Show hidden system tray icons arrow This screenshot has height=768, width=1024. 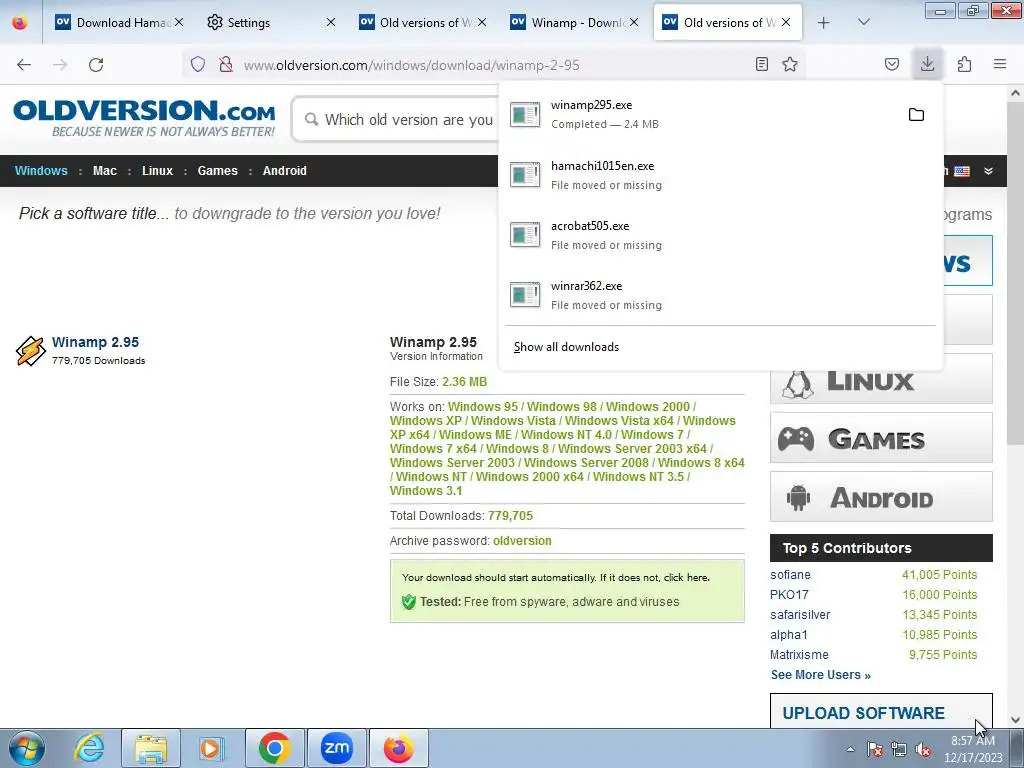[x=850, y=749]
